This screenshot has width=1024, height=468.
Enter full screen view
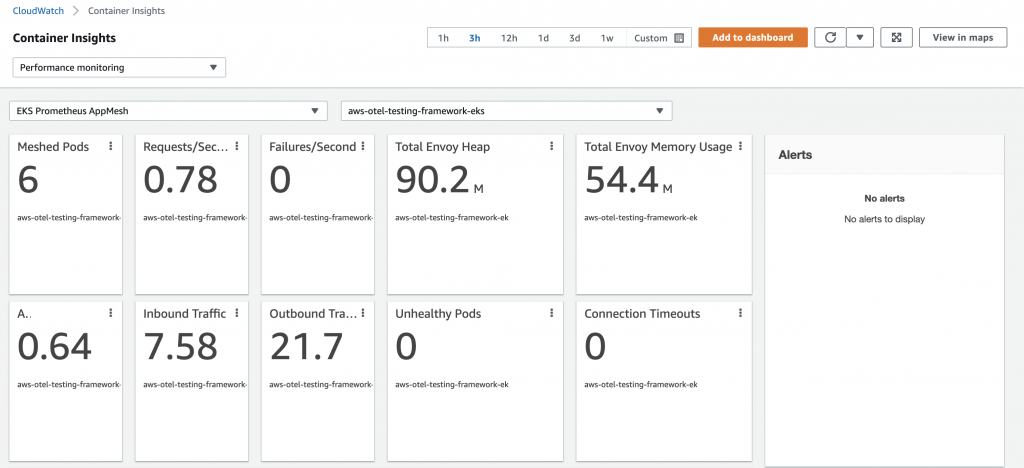click(x=896, y=37)
